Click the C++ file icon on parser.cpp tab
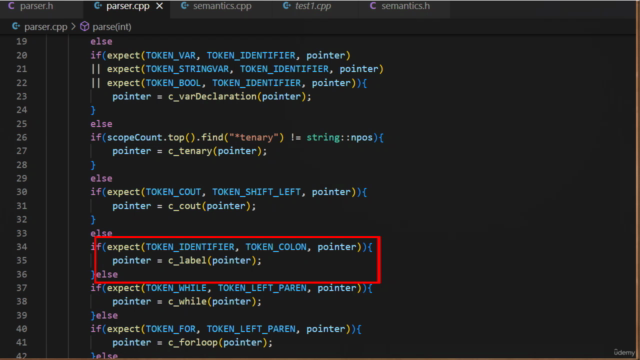The width and height of the screenshot is (640, 360). [98, 6]
